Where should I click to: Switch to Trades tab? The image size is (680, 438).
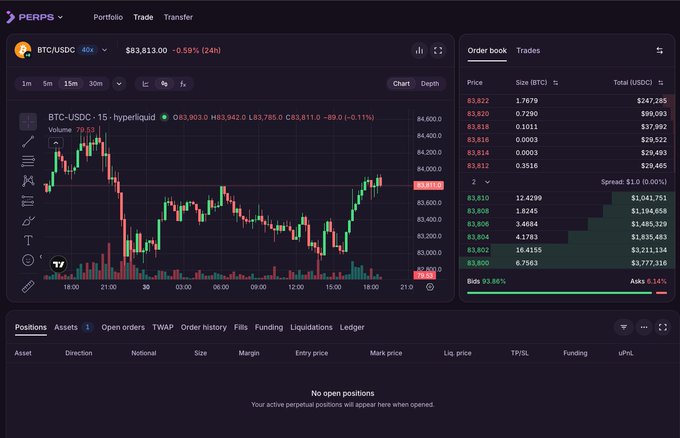[x=528, y=51]
